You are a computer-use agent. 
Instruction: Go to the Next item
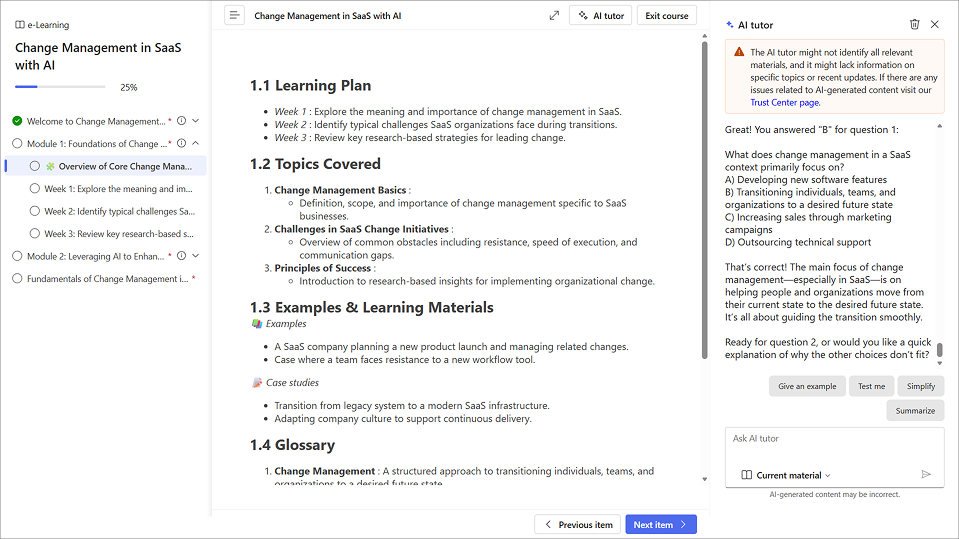click(660, 524)
